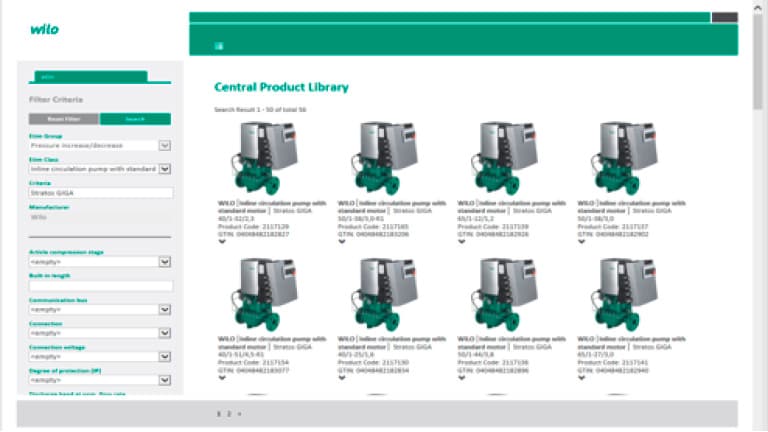The height and width of the screenshot is (432, 768).
Task: Open the Communication bus dropdown
Action: point(165,310)
